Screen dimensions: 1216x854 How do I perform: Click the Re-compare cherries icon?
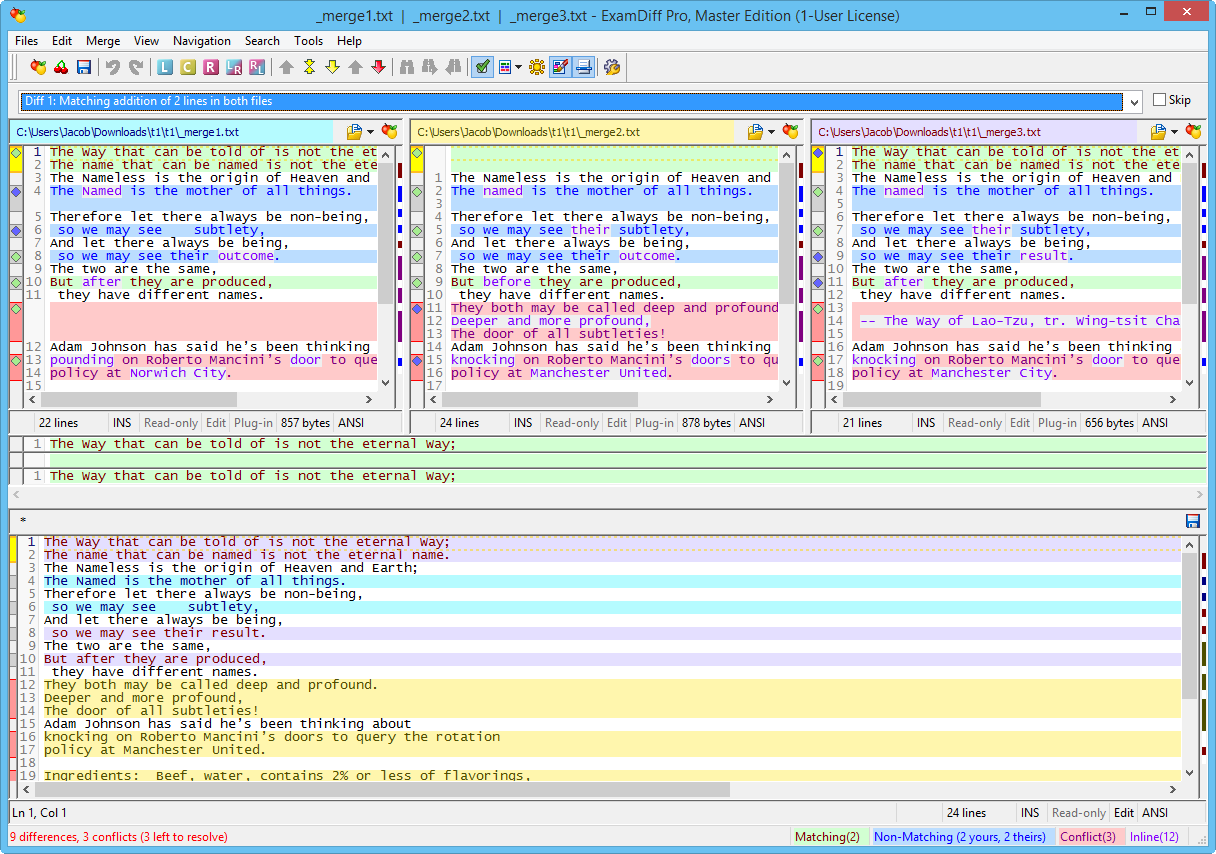click(x=62, y=67)
